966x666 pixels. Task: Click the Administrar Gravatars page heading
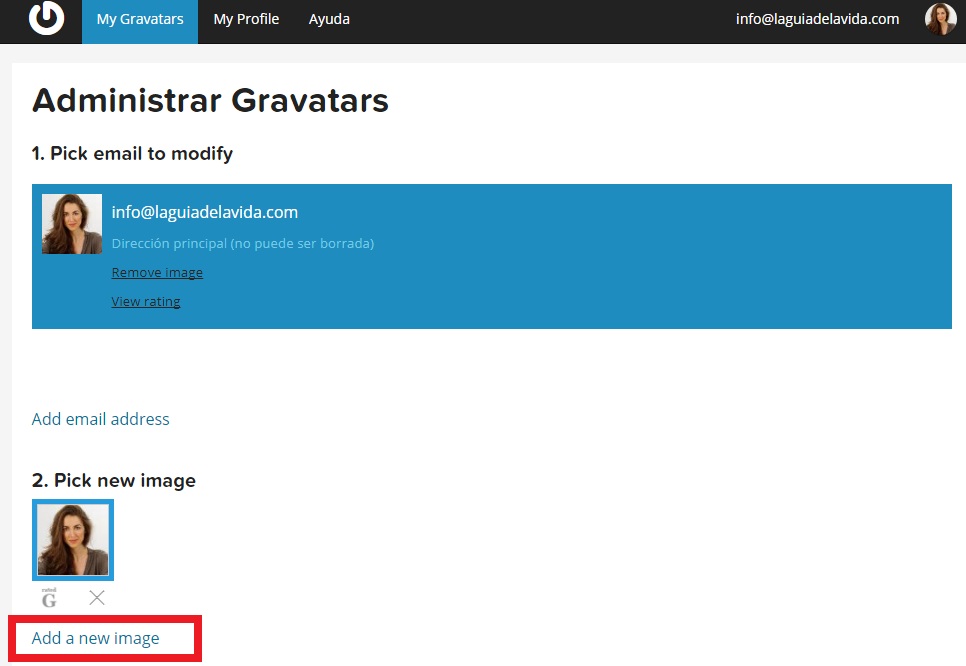[210, 101]
